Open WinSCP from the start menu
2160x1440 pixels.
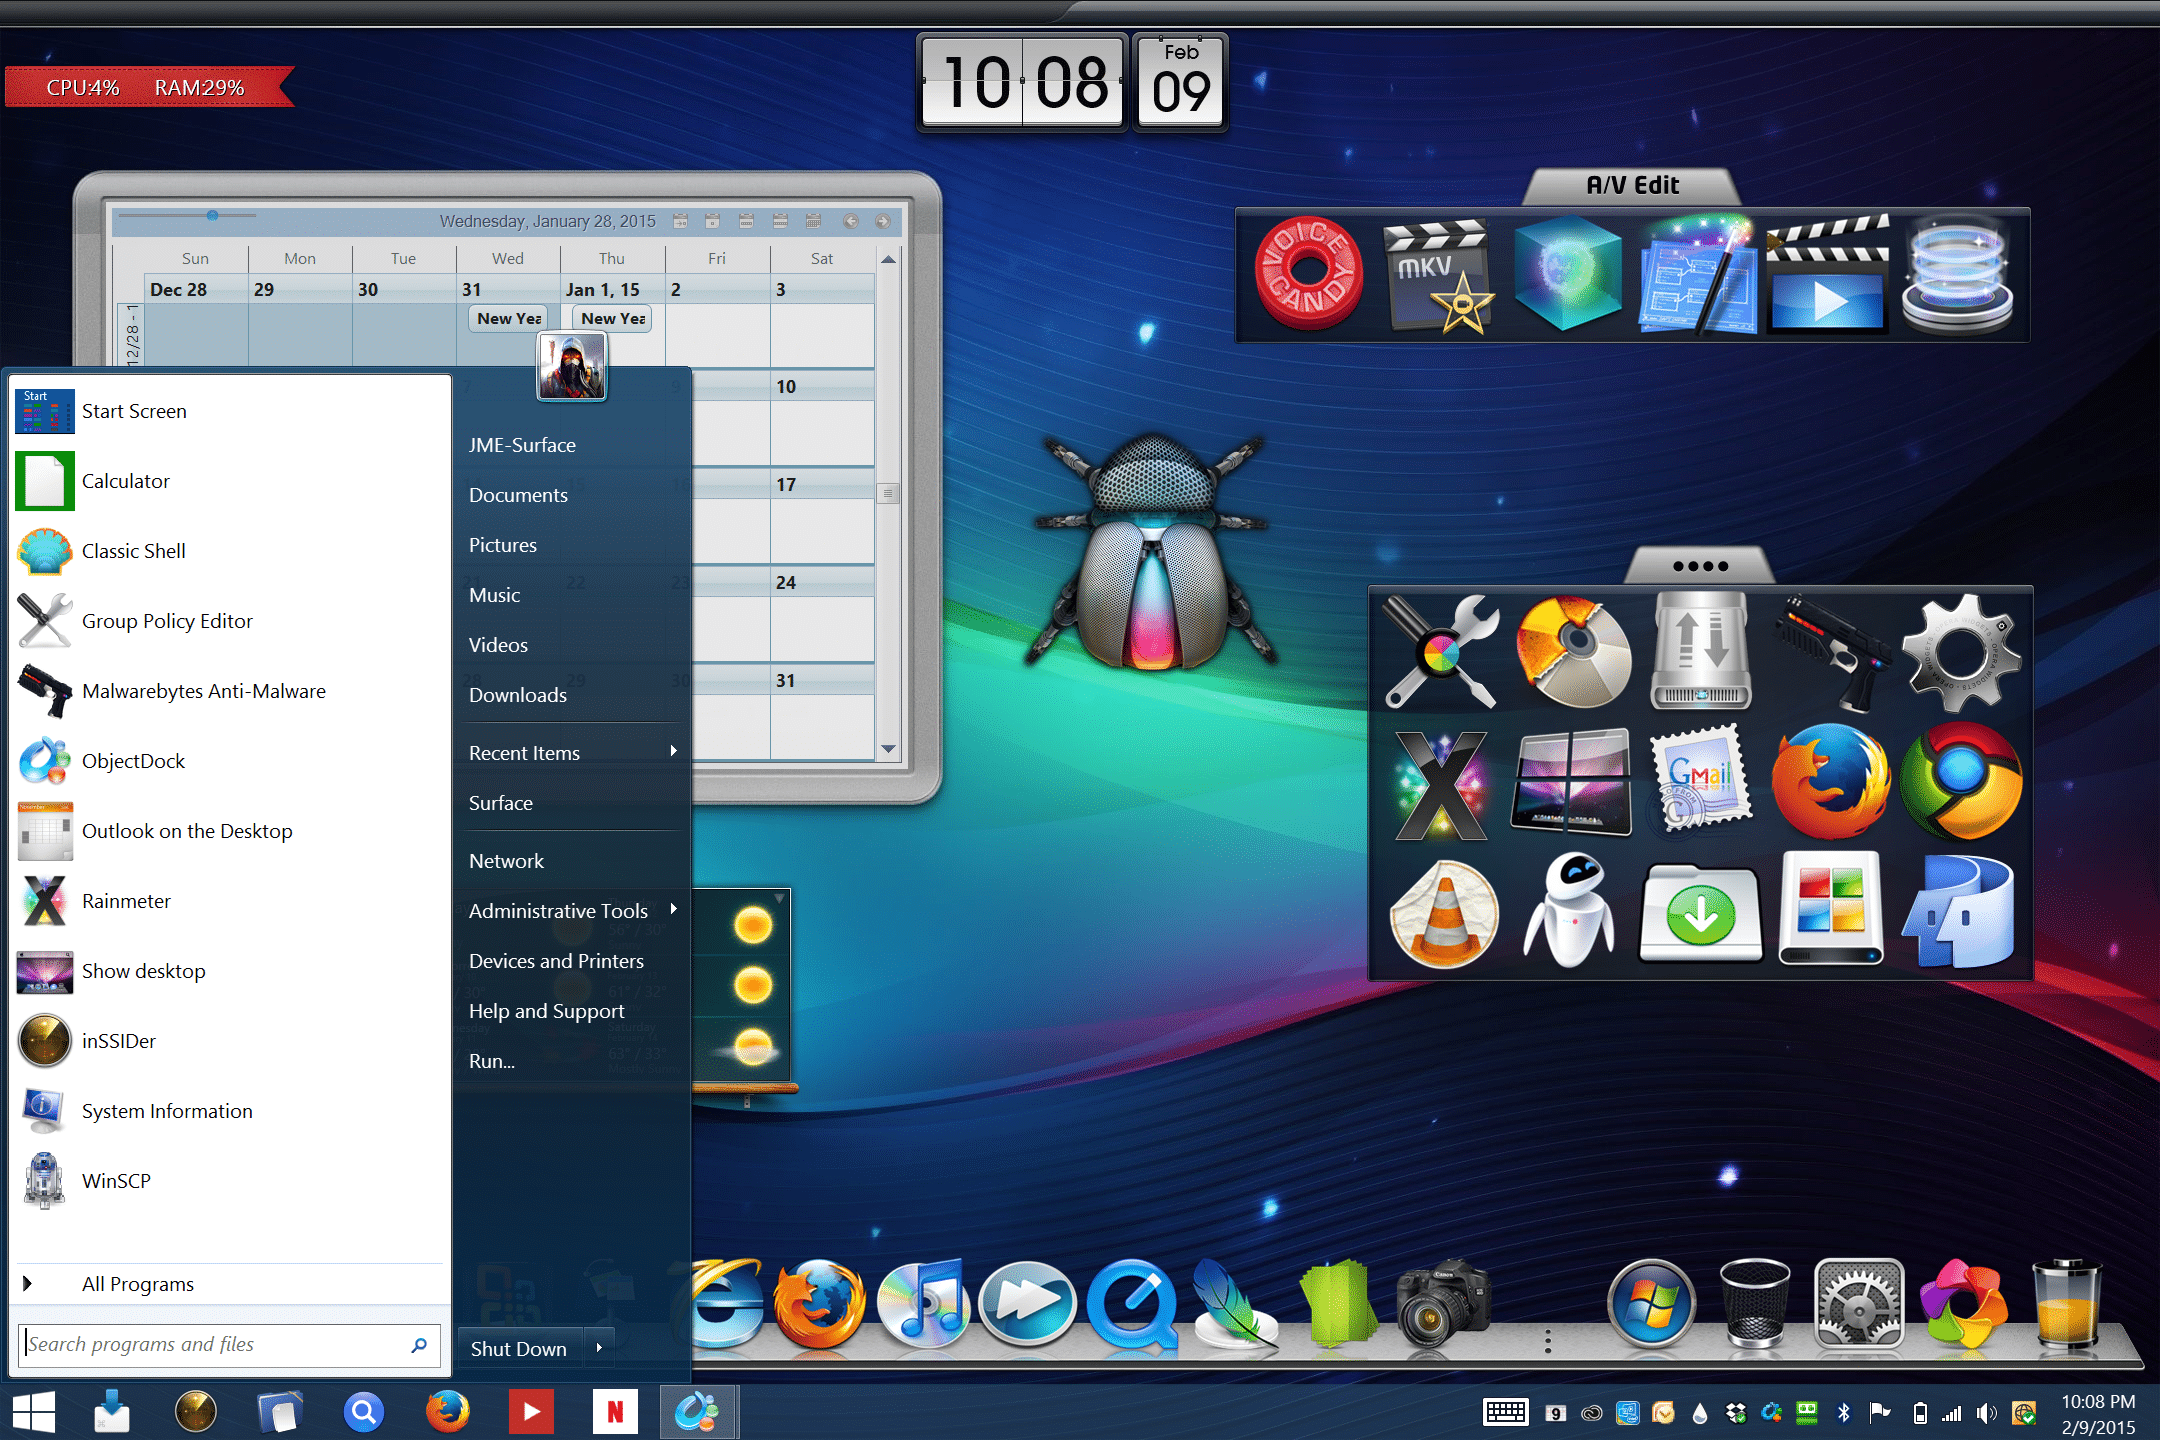[x=228, y=1181]
